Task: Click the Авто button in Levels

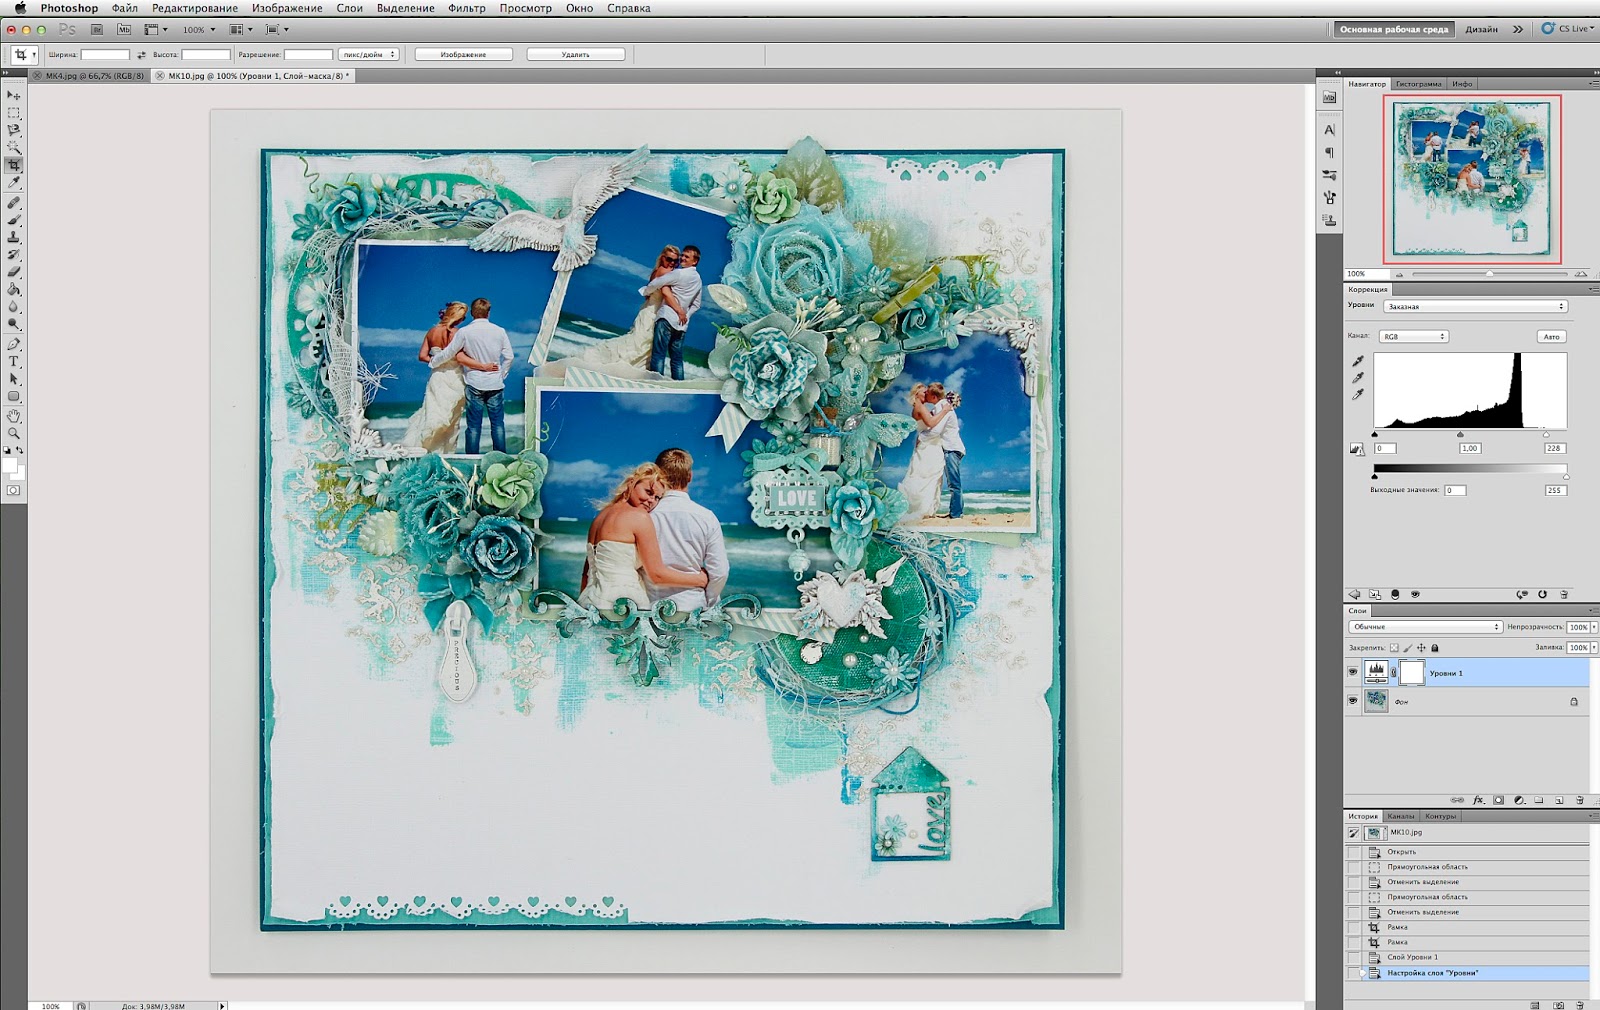Action: (1551, 337)
